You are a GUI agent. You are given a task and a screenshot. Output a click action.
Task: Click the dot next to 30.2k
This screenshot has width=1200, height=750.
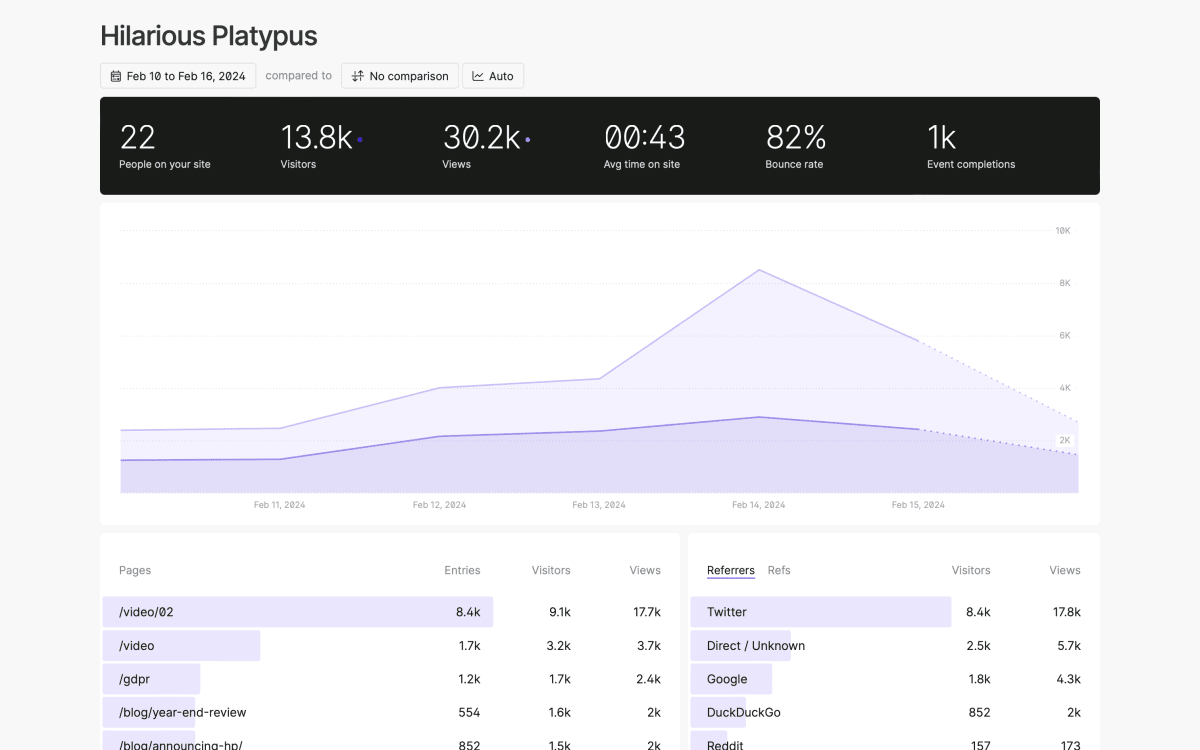(x=528, y=140)
